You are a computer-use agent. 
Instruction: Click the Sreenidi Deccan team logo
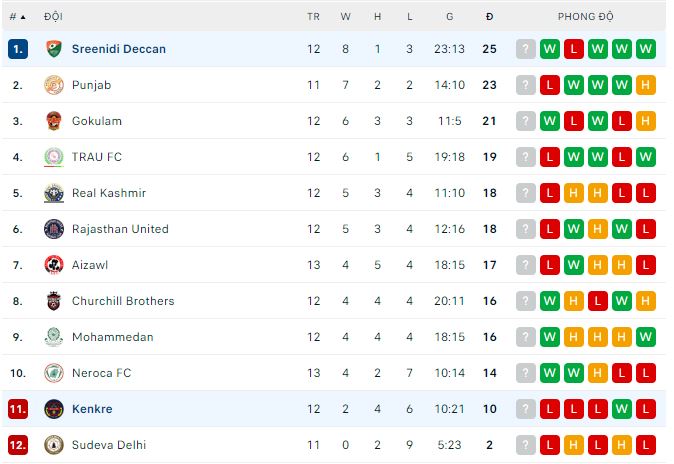[x=54, y=49]
